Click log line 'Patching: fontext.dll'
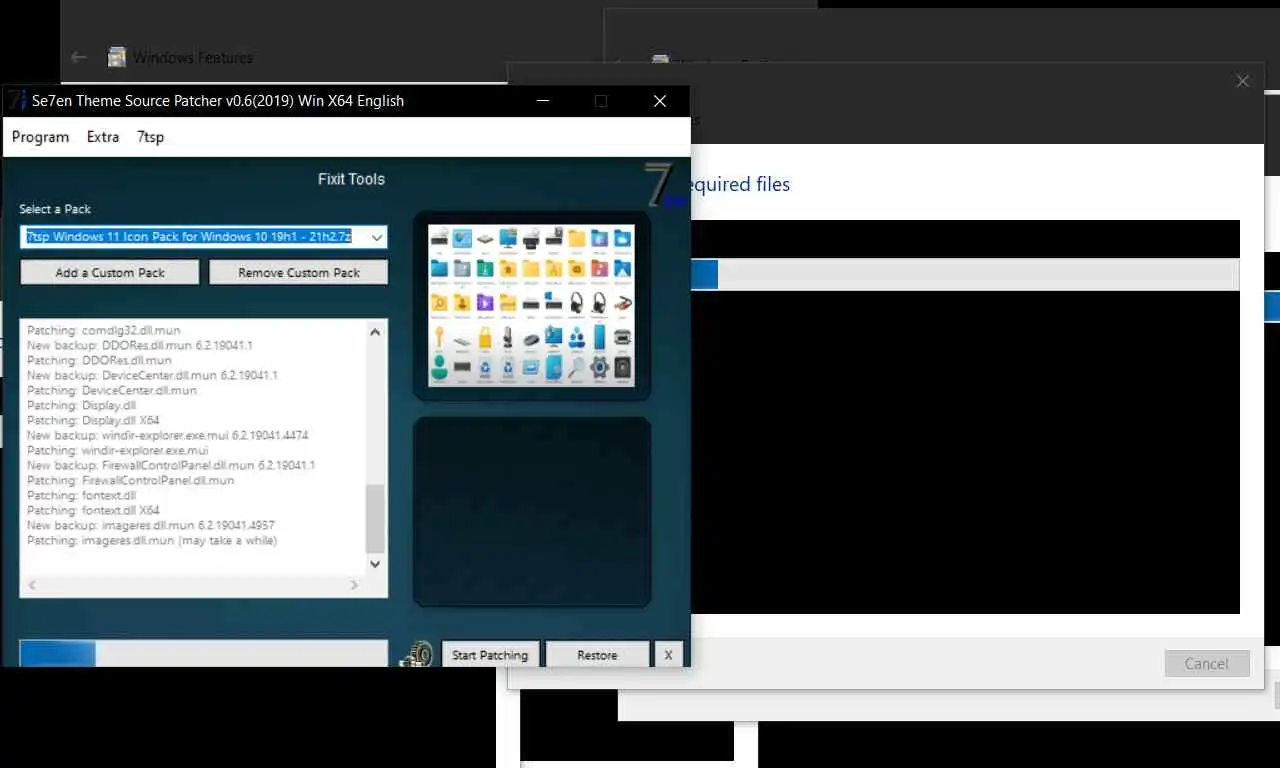The height and width of the screenshot is (768, 1280). [x=81, y=495]
